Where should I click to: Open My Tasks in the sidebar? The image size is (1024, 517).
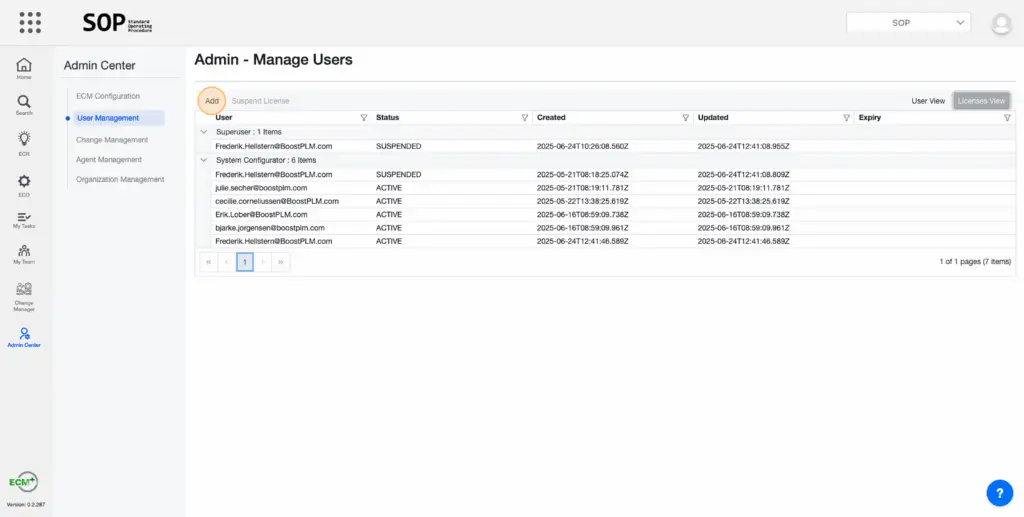(24, 221)
